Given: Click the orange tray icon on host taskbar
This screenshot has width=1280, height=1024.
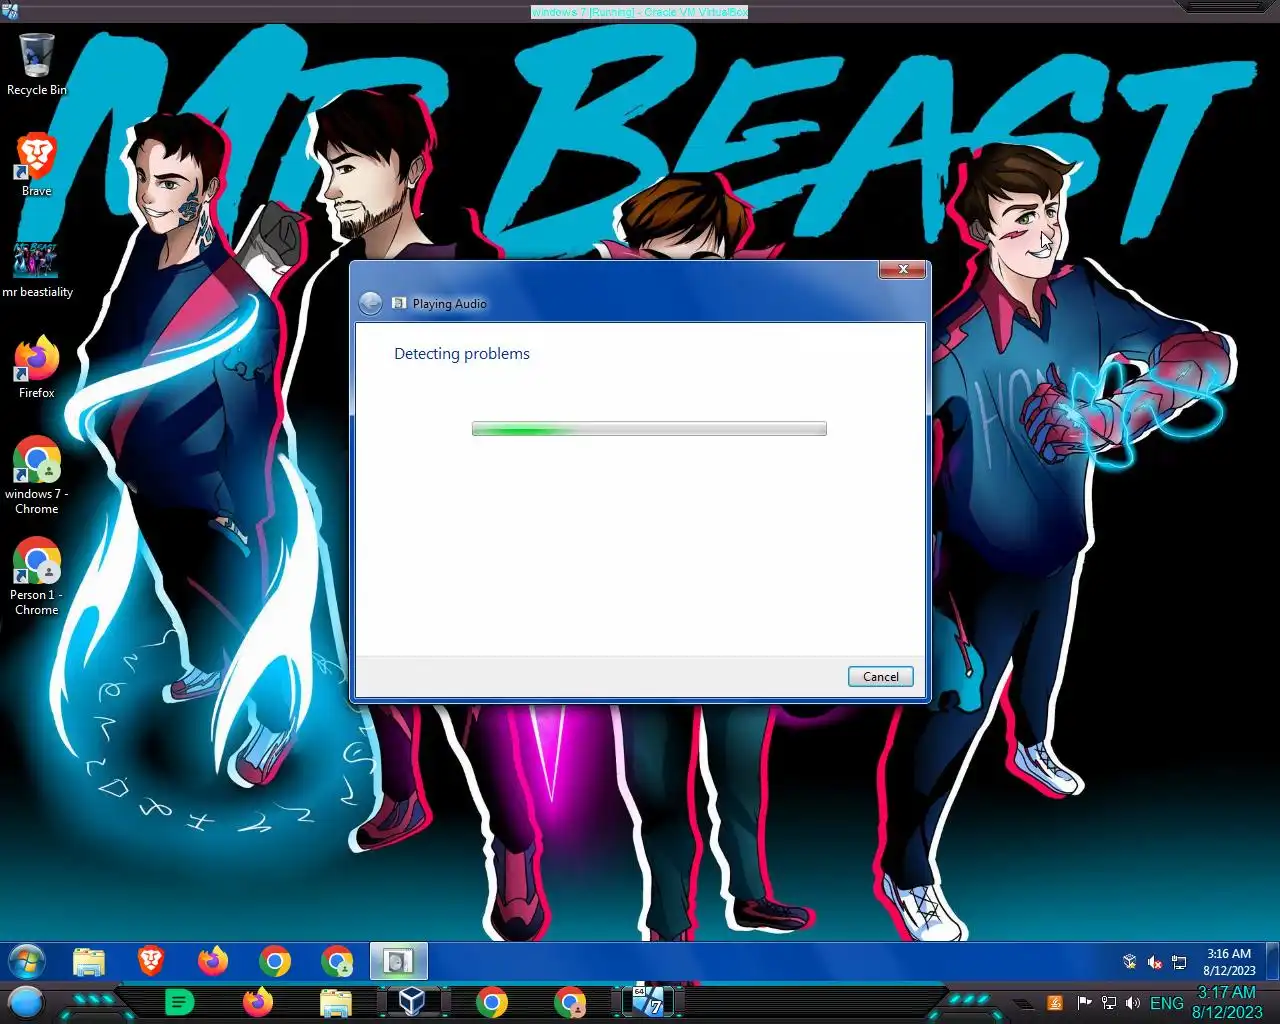Looking at the screenshot, I should (1055, 1003).
